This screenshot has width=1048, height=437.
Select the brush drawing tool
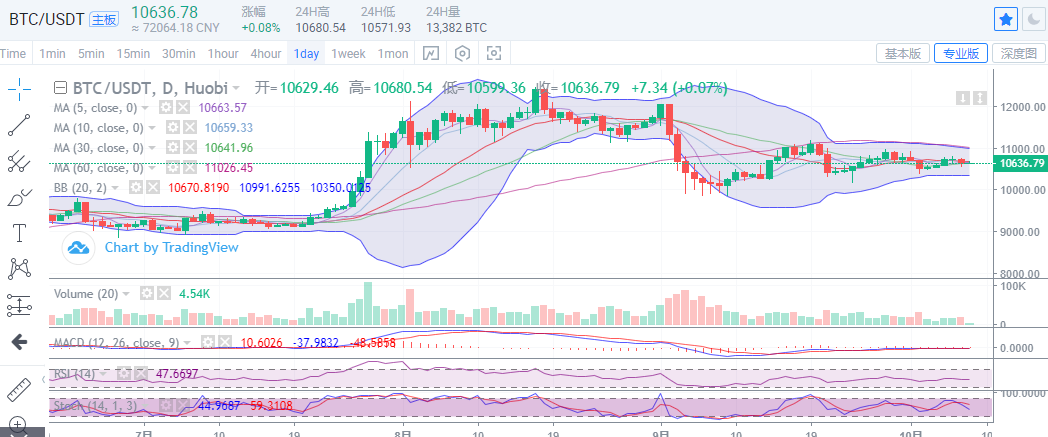[19, 197]
